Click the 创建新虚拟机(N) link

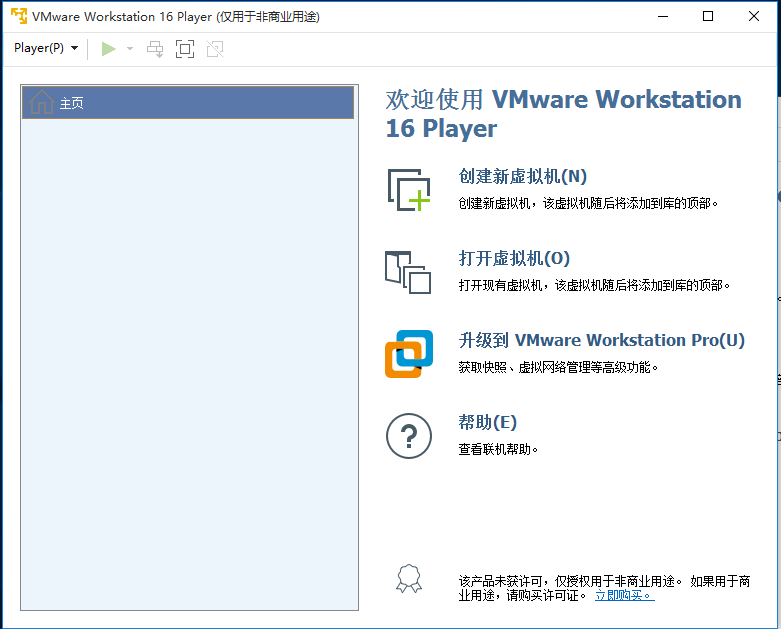click(522, 176)
